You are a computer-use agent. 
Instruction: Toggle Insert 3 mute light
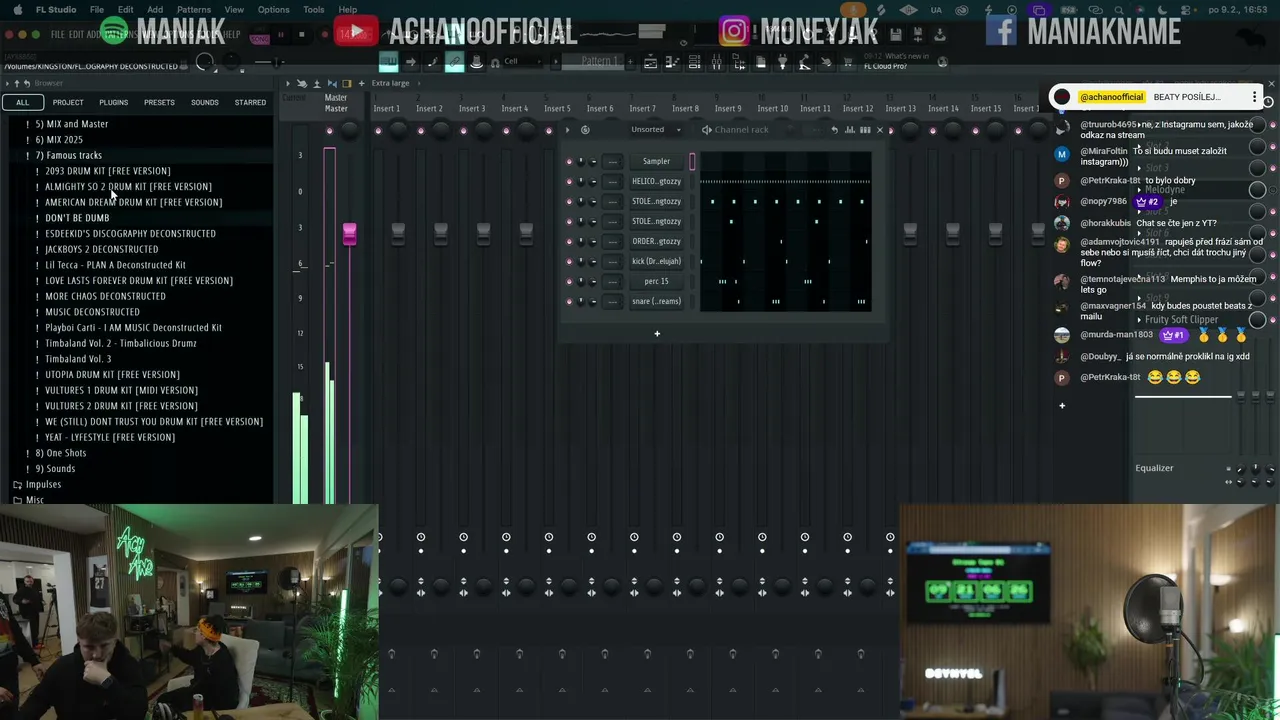463,130
